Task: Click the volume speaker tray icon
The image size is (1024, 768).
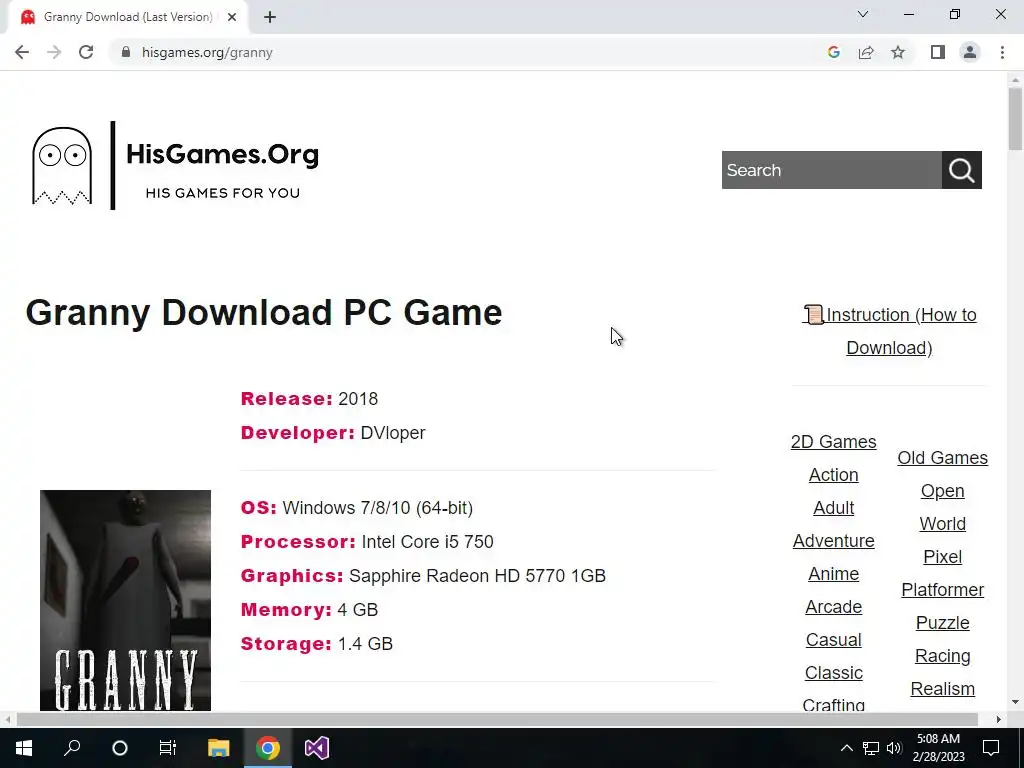Action: [894, 748]
